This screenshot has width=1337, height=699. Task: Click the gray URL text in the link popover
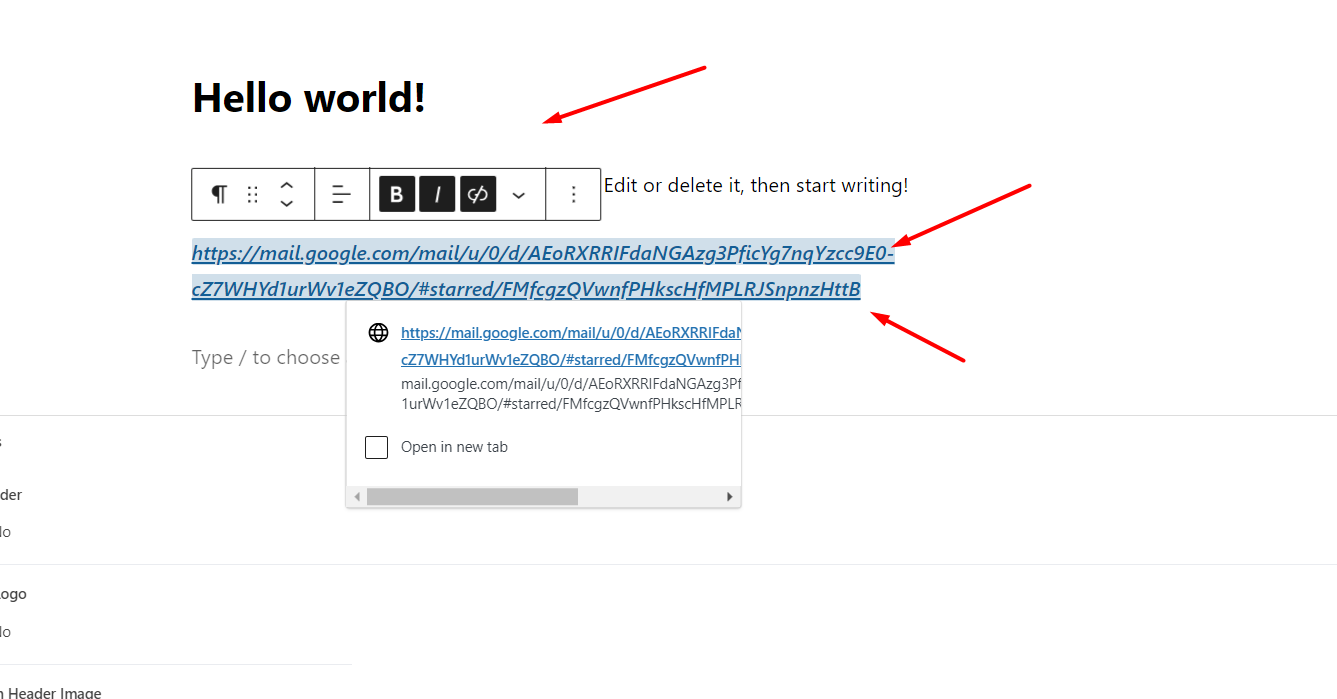click(x=571, y=394)
